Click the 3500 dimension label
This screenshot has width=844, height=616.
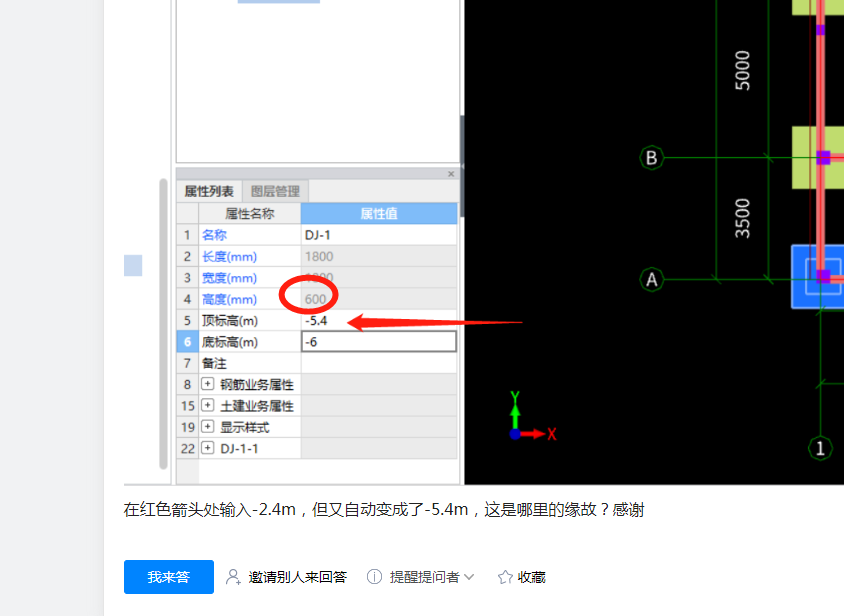pyautogui.click(x=742, y=219)
